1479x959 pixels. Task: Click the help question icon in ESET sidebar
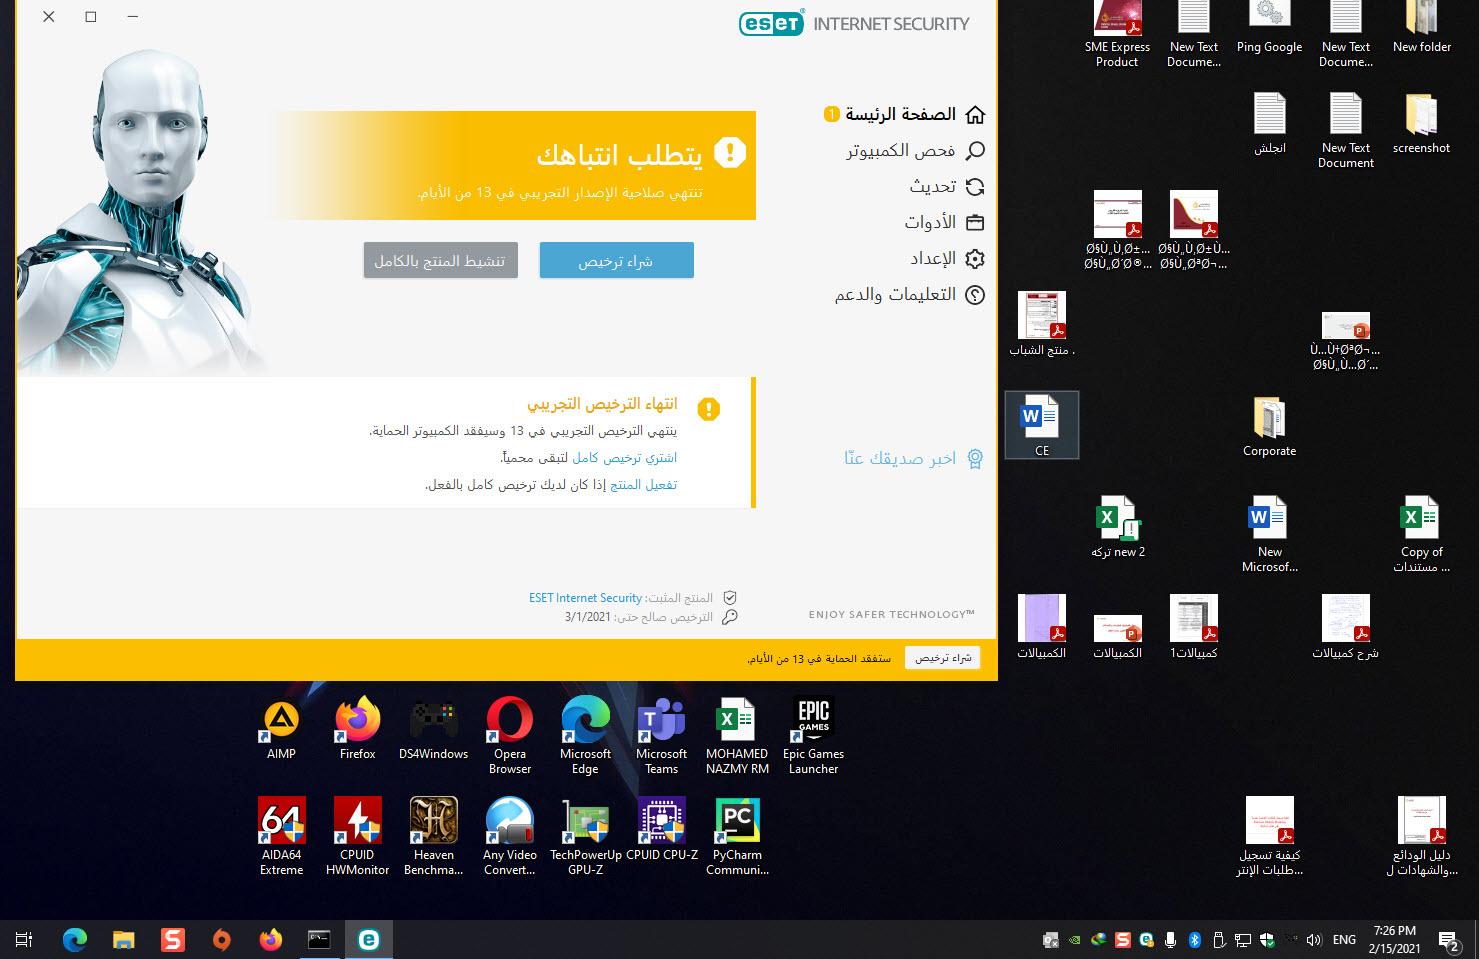pos(975,294)
